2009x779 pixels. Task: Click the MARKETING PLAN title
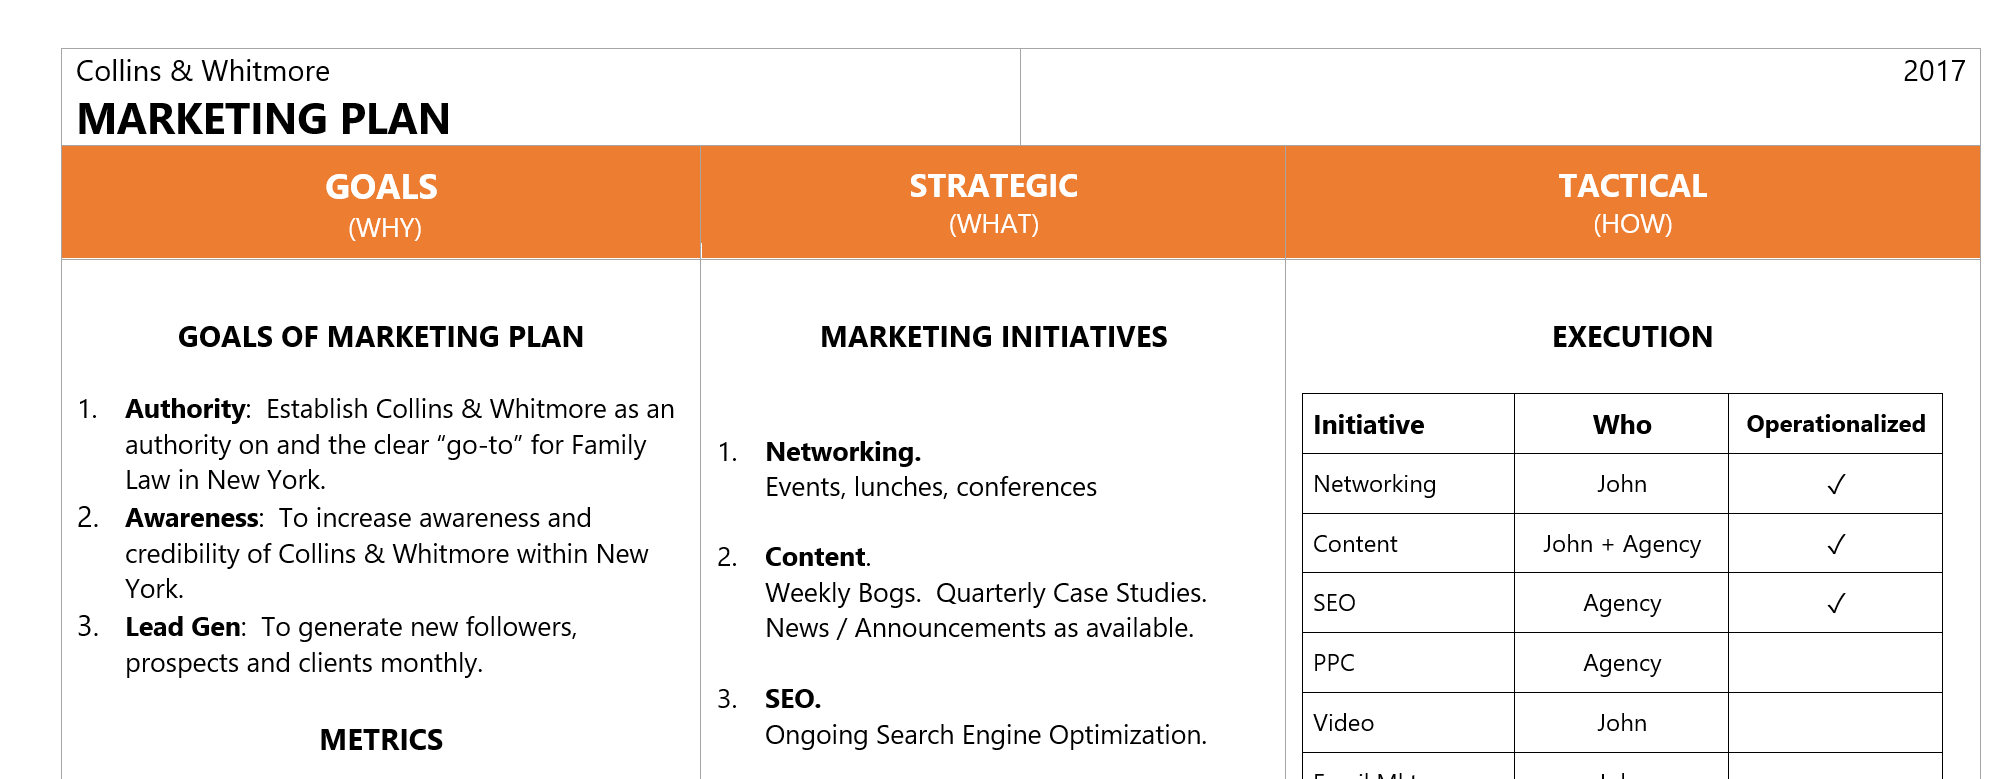(x=263, y=119)
